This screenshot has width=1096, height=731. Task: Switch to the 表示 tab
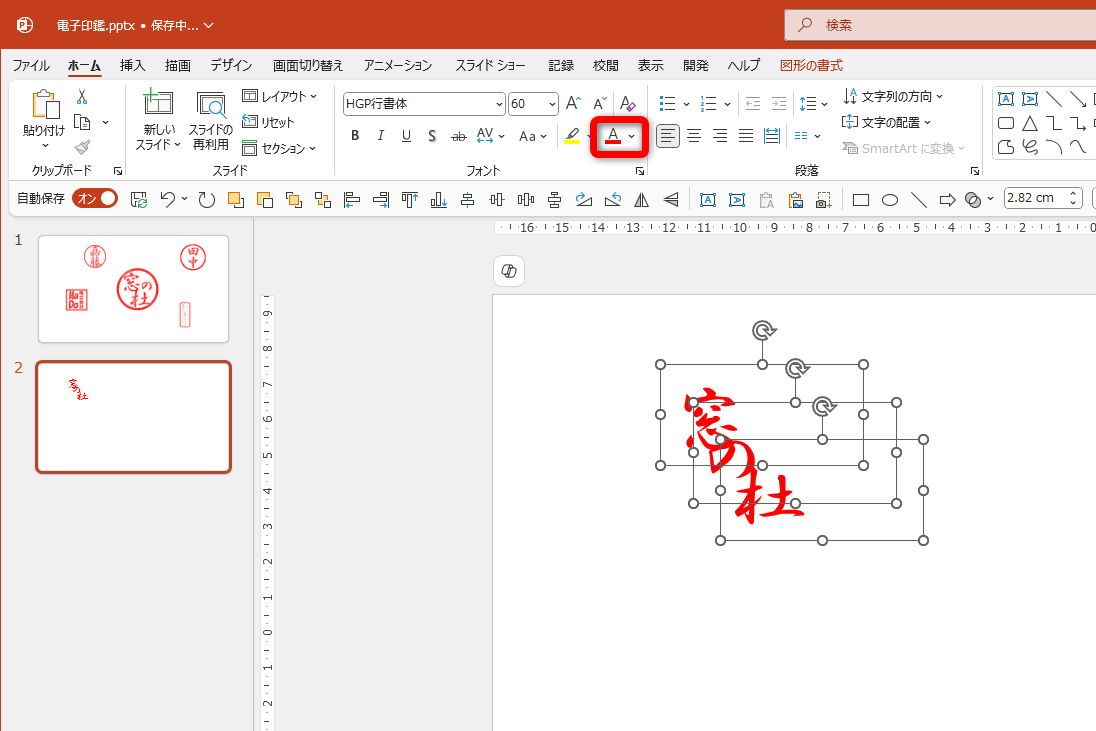click(x=650, y=66)
